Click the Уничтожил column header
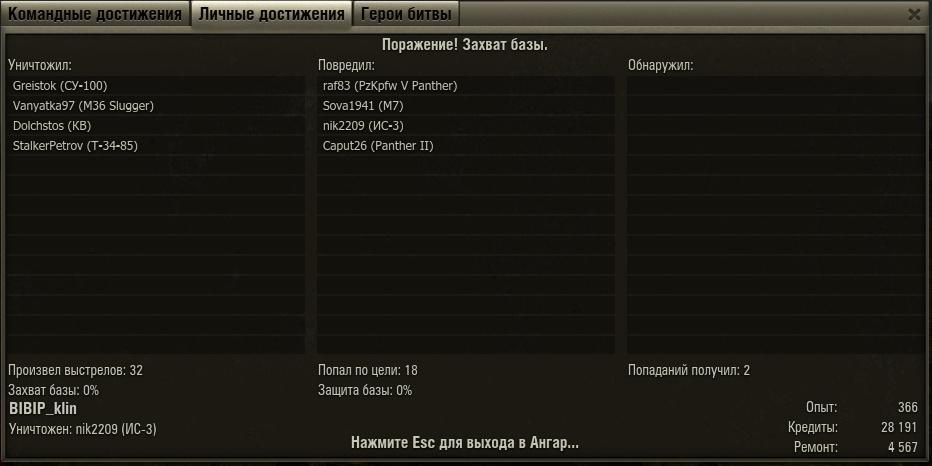932x466 pixels. 40,66
